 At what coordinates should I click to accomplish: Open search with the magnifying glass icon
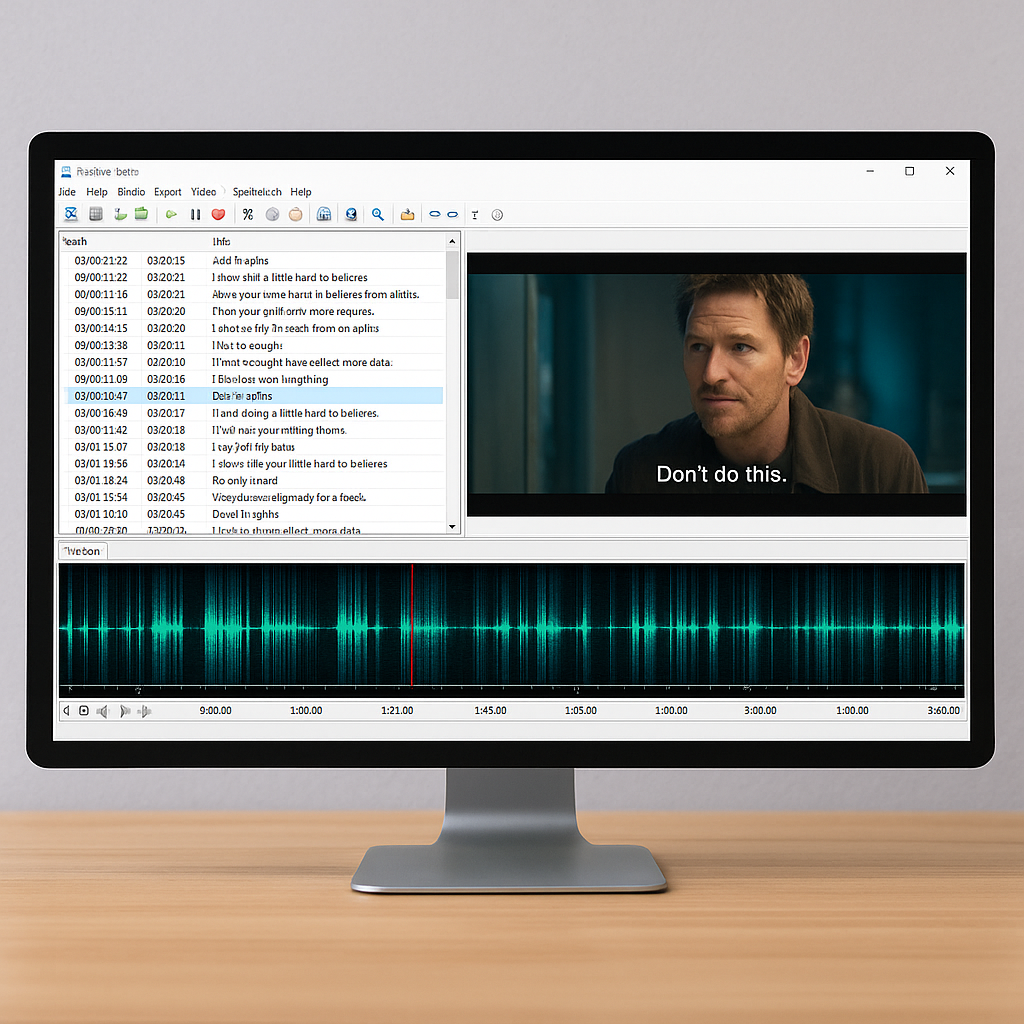[x=377, y=214]
